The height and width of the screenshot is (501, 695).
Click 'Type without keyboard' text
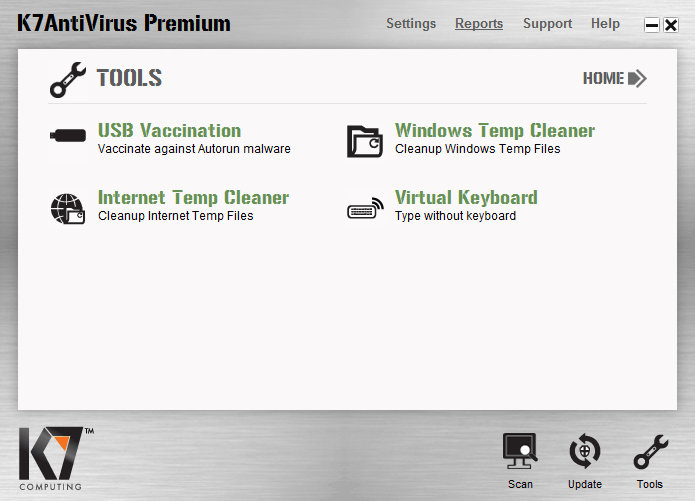pos(455,216)
